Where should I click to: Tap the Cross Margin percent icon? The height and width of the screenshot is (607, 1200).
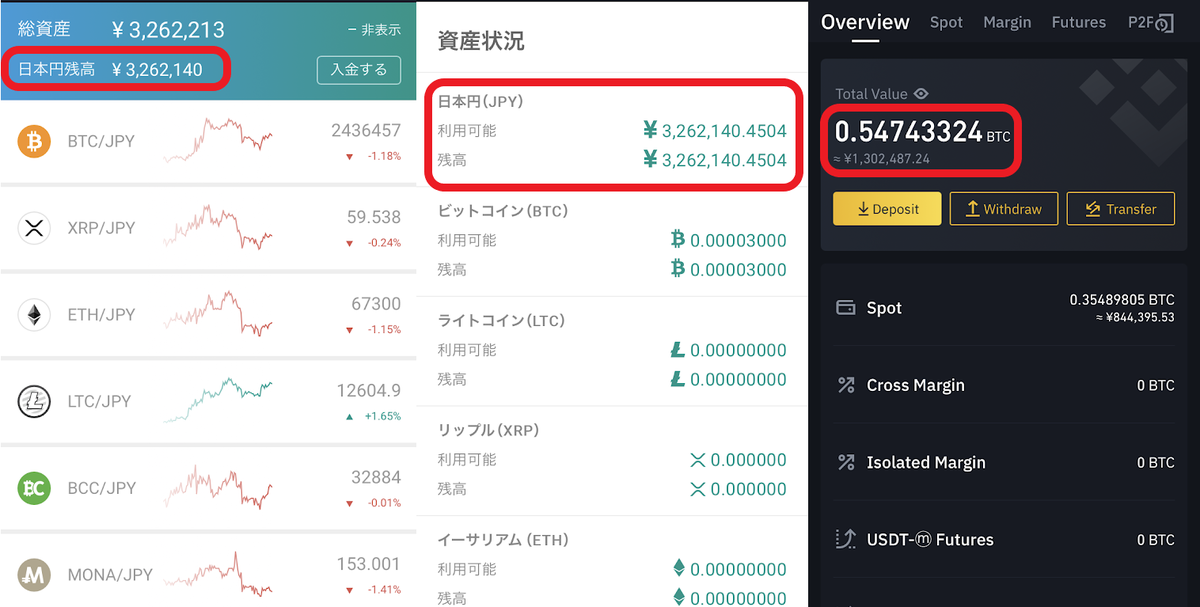pos(847,385)
